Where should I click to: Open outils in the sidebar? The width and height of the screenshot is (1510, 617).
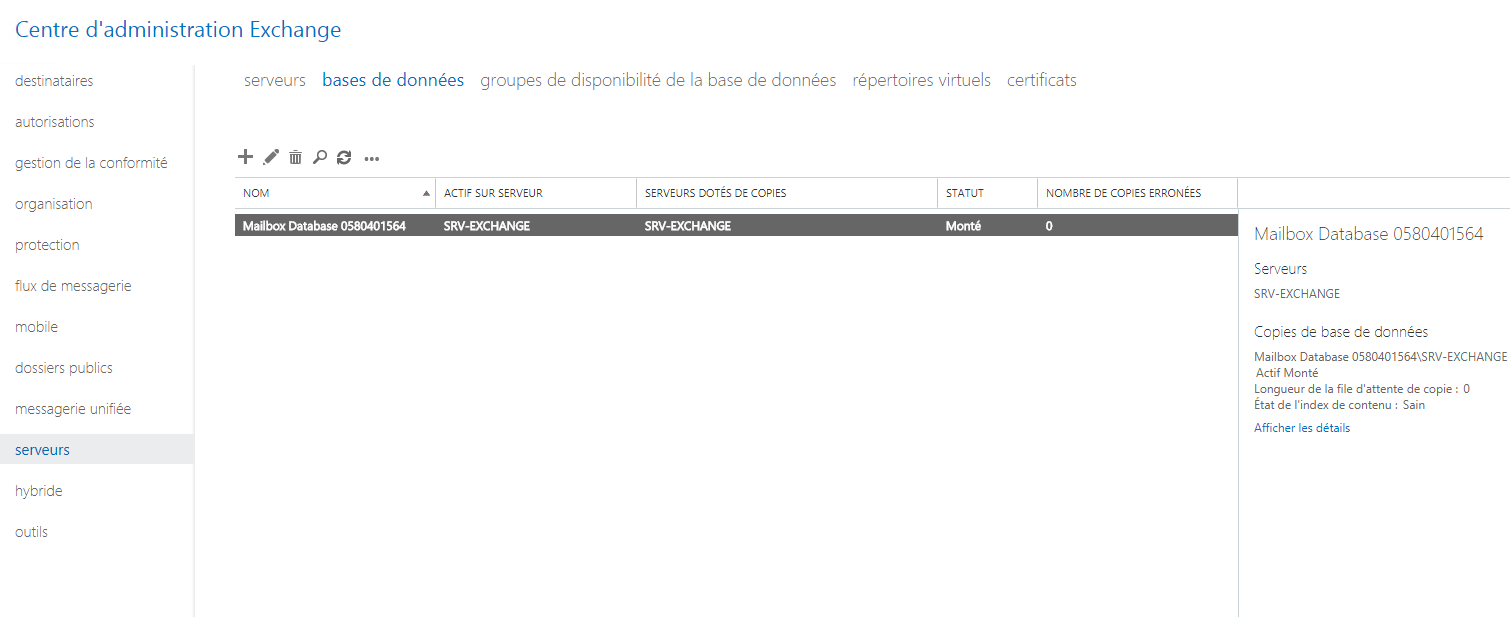pos(31,532)
